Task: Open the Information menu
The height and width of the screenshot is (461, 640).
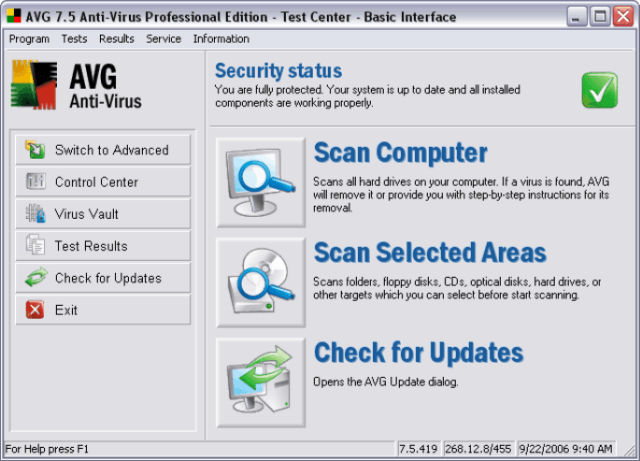Action: click(x=221, y=39)
